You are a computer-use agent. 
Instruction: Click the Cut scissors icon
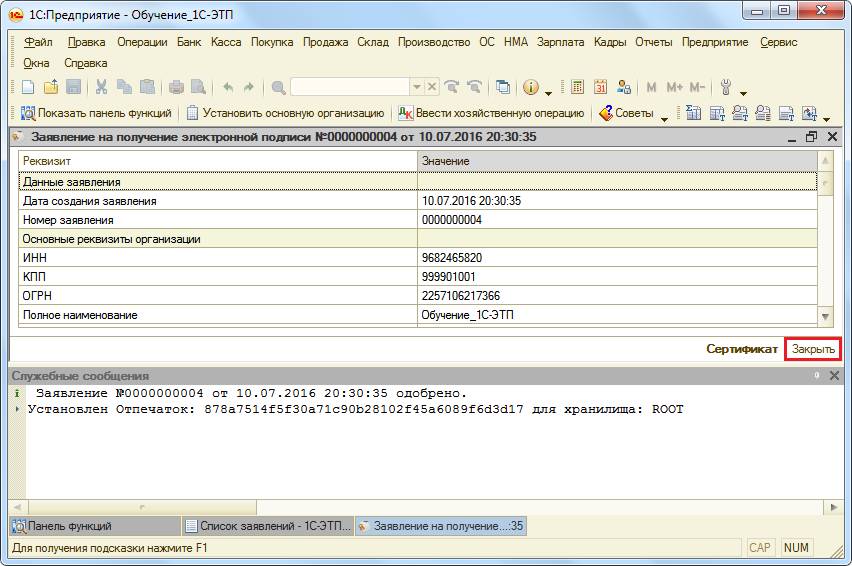102,87
